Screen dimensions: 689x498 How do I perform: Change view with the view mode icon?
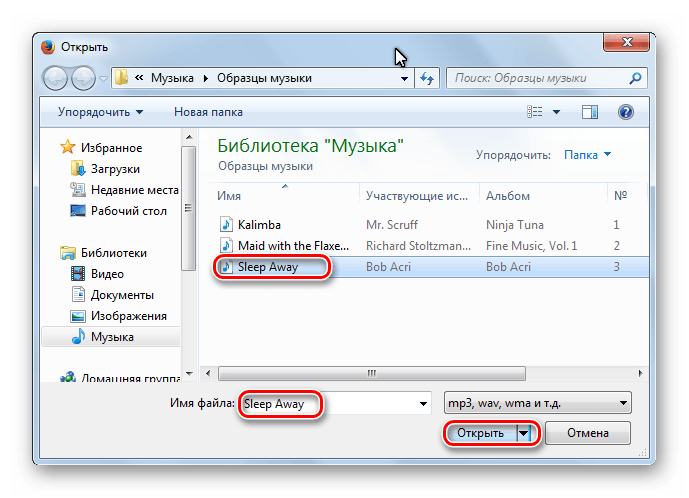(x=534, y=112)
